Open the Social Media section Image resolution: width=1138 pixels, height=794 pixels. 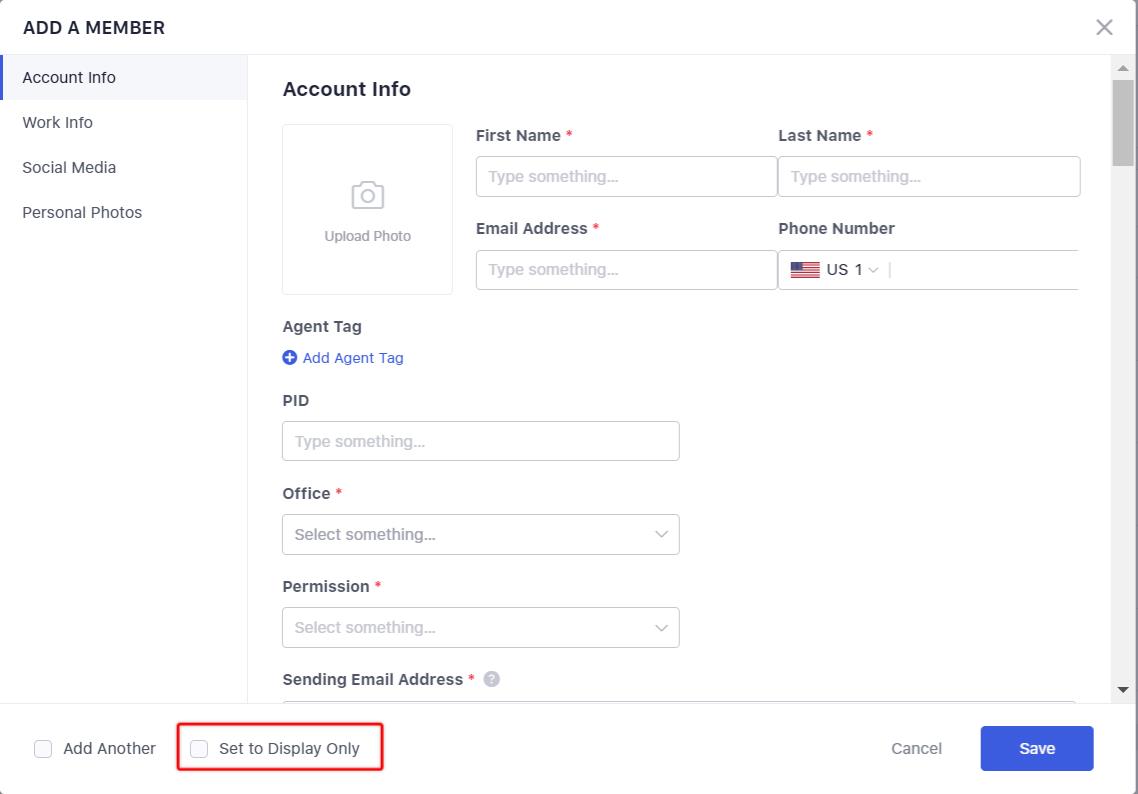[69, 167]
